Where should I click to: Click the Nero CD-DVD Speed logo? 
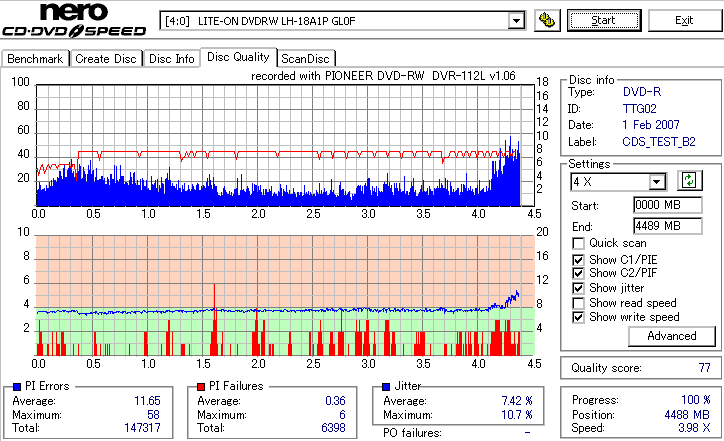coord(74,19)
